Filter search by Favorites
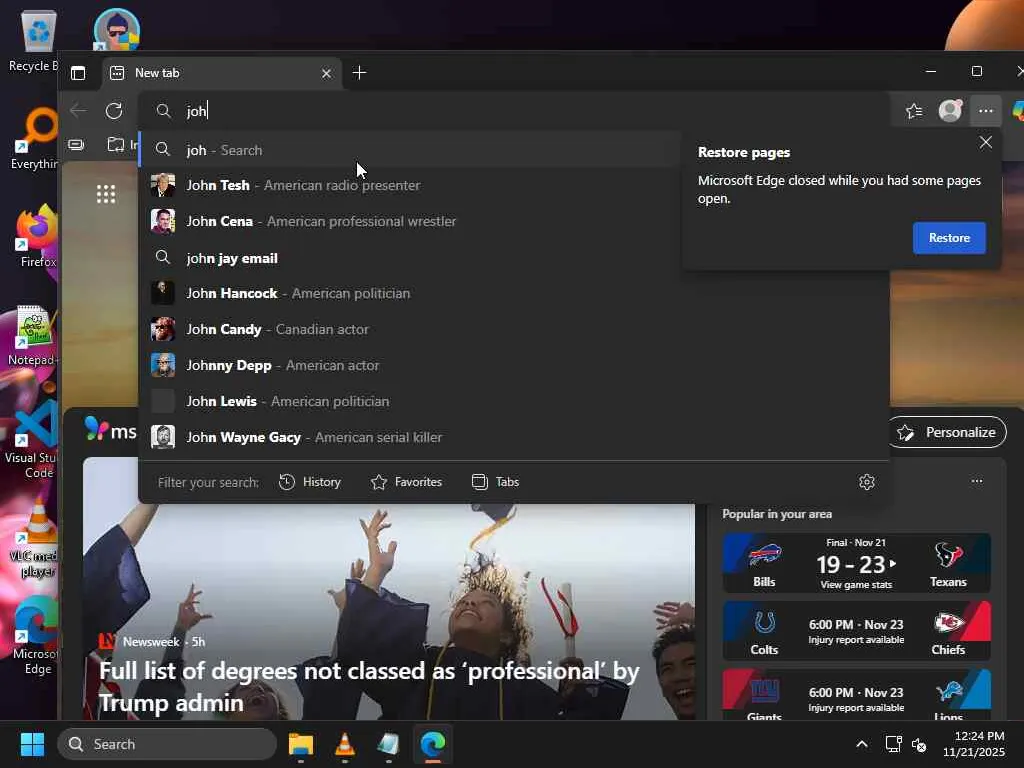 (406, 482)
